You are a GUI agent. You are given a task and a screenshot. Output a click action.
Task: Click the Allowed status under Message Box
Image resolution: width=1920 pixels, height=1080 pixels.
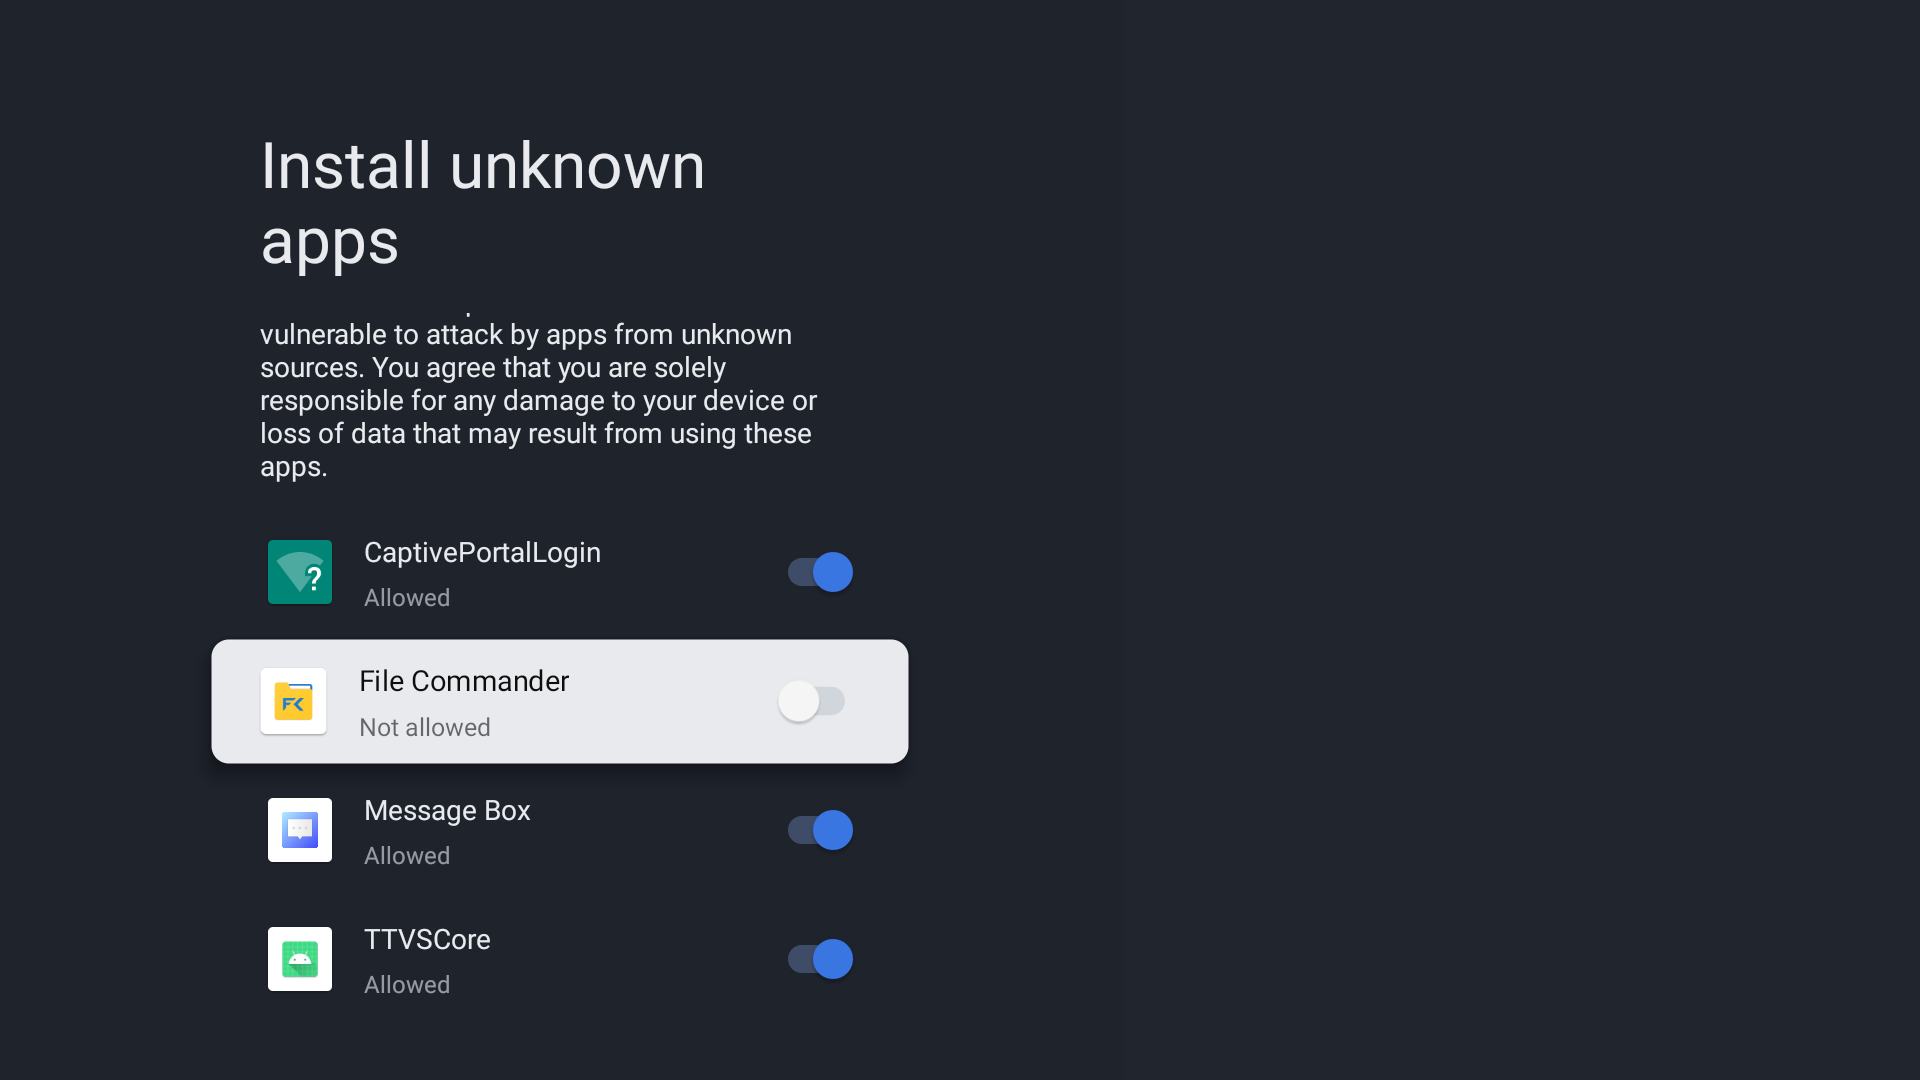[x=407, y=856]
